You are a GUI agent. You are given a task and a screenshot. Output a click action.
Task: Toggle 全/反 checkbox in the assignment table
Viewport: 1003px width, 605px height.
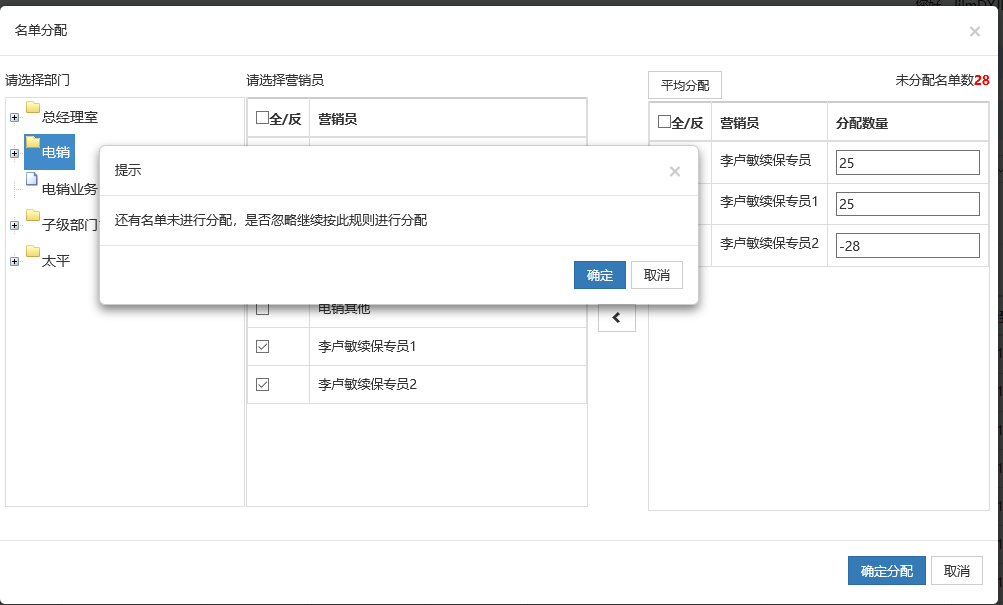(664, 122)
